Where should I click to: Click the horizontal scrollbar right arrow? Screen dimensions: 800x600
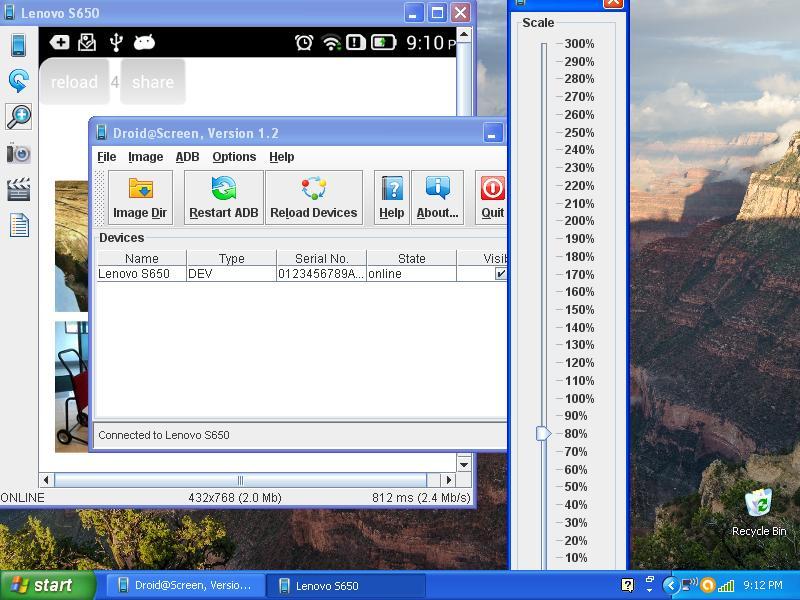click(448, 480)
